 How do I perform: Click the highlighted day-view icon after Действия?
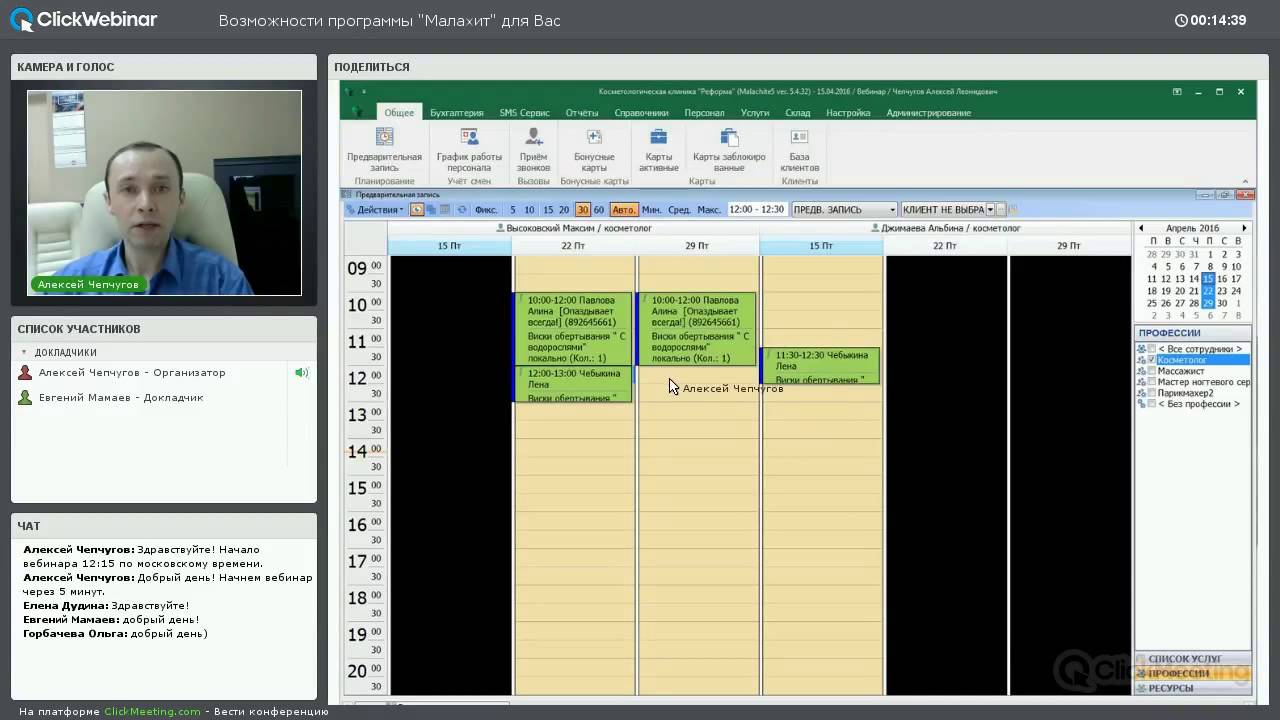417,210
